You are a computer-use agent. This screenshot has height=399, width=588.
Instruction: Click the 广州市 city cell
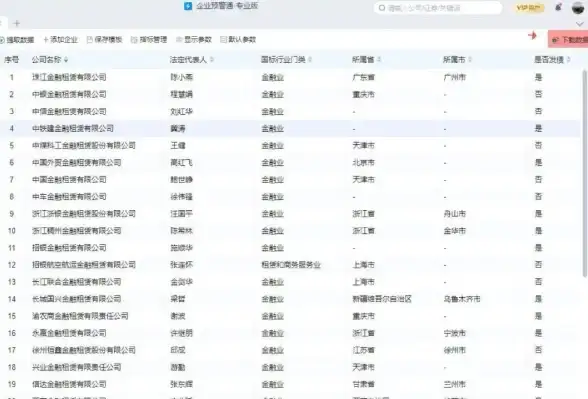[x=454, y=77]
